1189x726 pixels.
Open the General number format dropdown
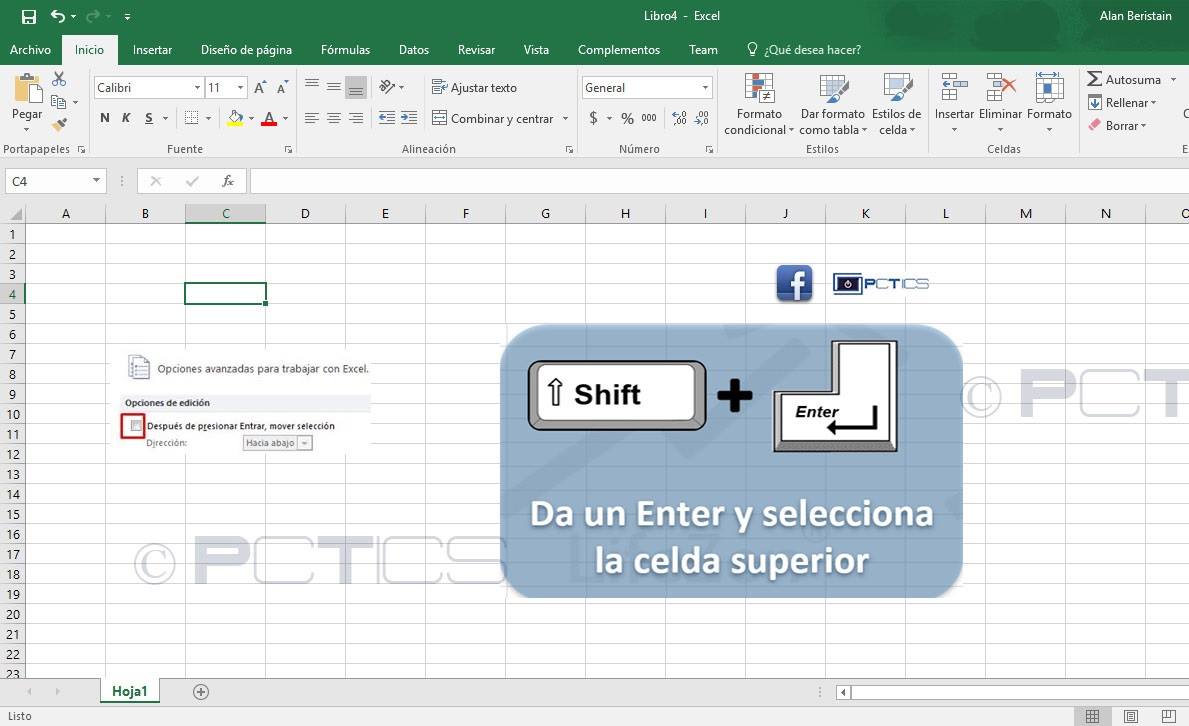pos(705,87)
